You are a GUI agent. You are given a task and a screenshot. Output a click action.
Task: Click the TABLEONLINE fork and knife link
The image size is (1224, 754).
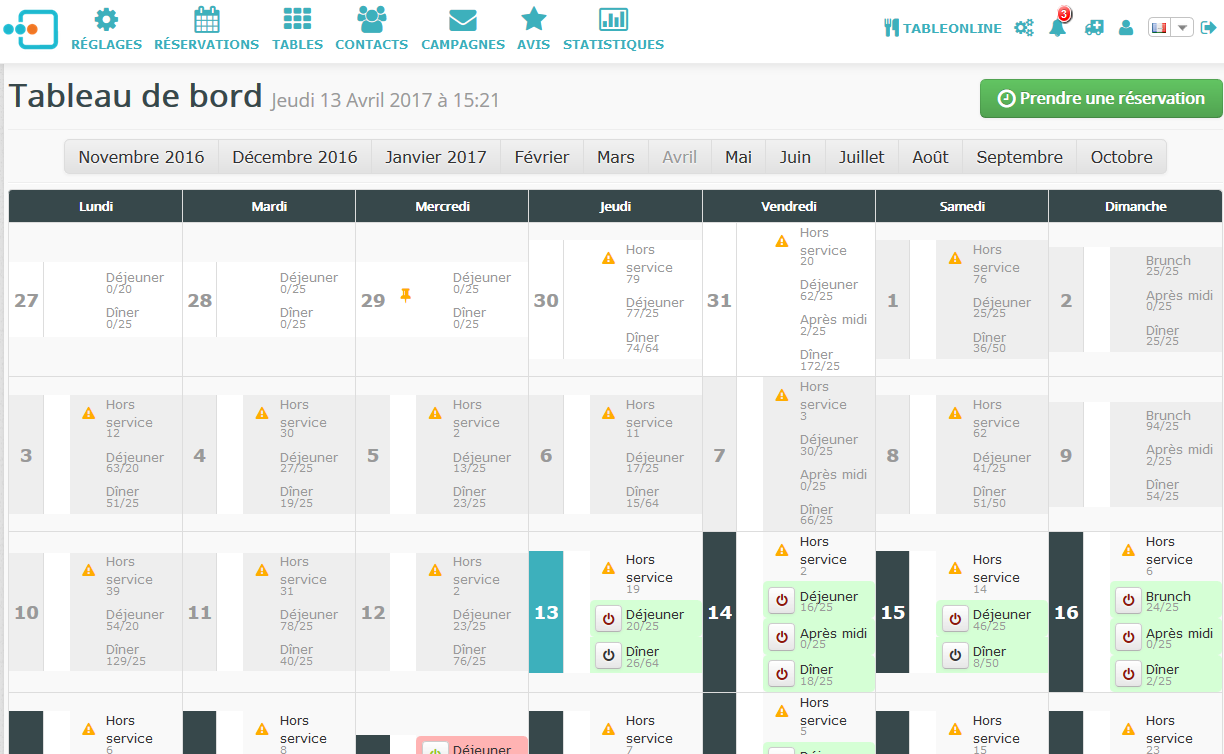point(943,28)
